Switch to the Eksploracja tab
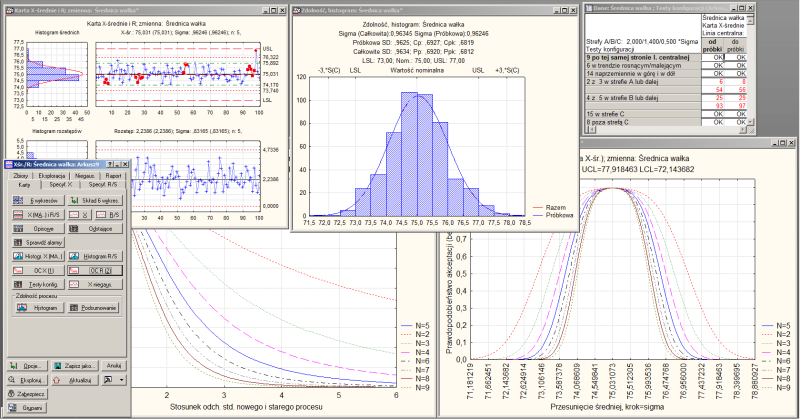800x419 pixels. tap(50, 175)
